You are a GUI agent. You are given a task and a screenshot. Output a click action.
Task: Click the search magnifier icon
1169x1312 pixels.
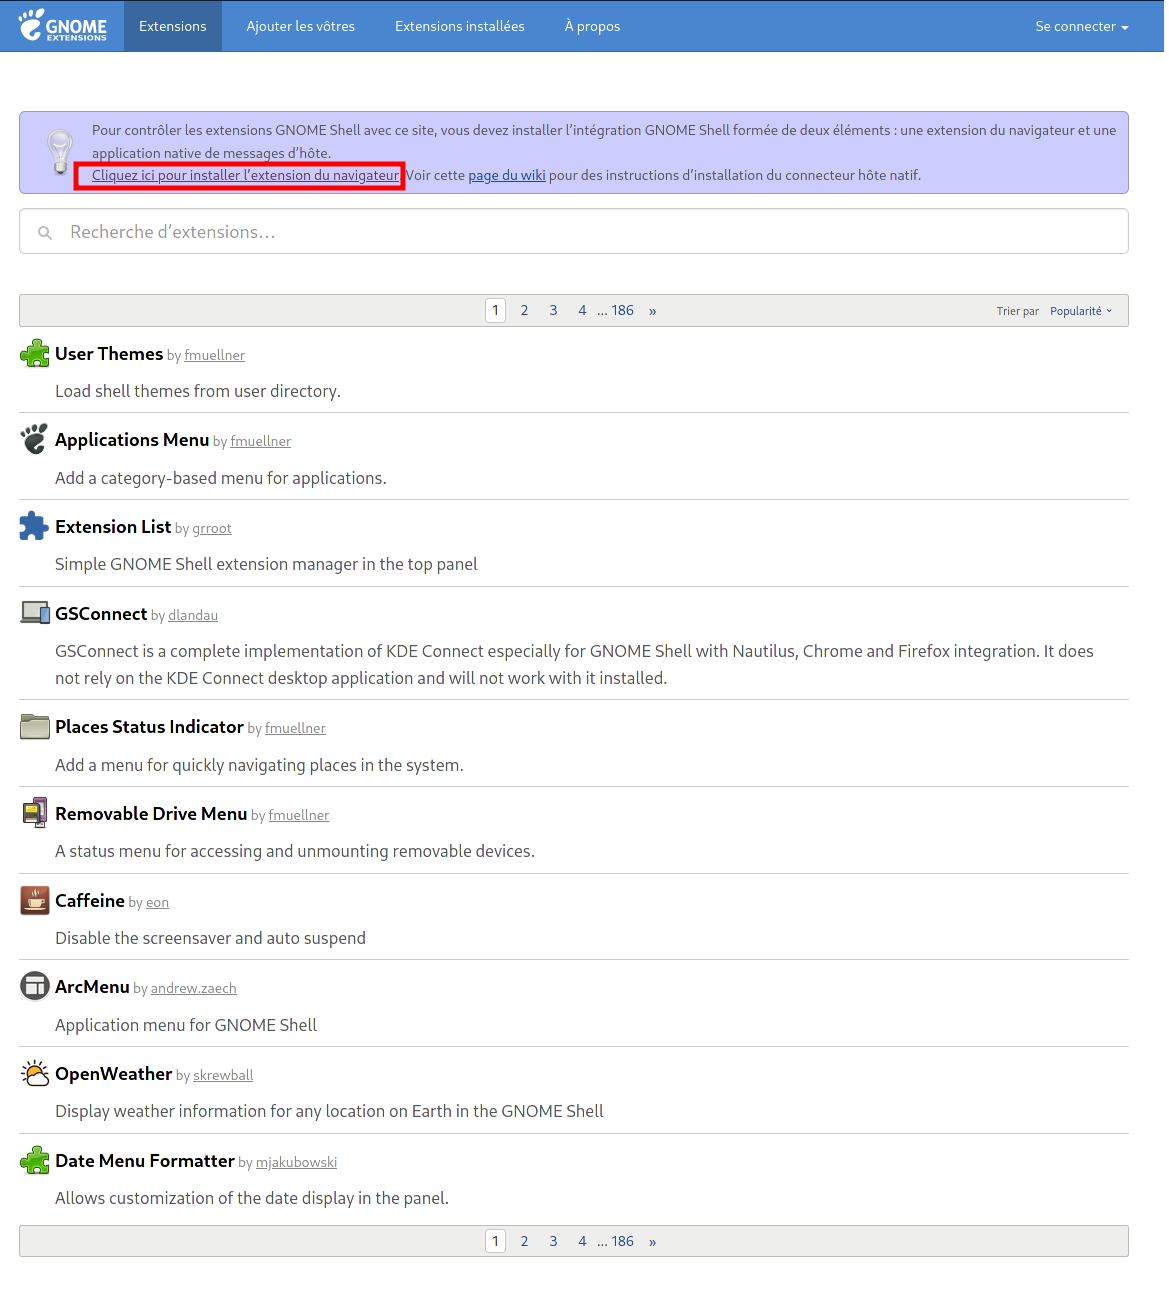45,233
